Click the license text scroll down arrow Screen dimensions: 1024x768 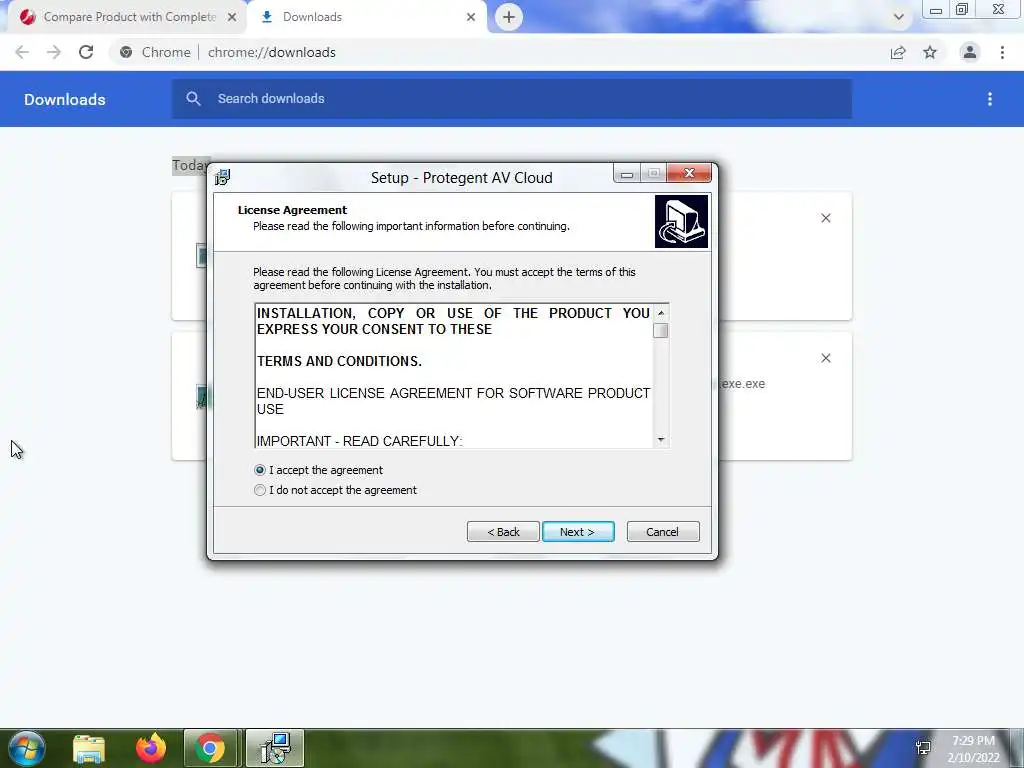(x=661, y=440)
